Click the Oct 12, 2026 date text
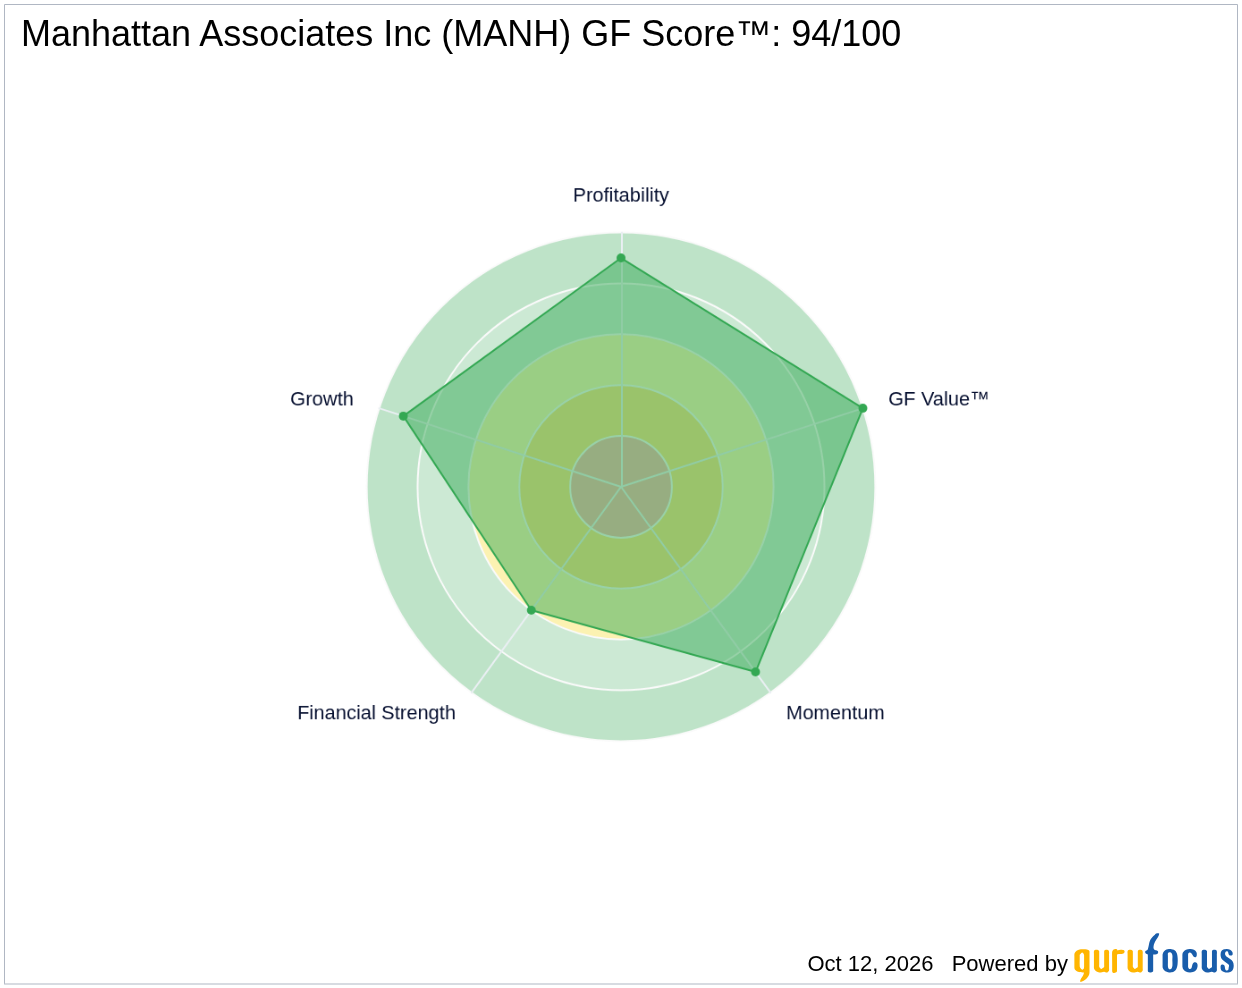 870,964
